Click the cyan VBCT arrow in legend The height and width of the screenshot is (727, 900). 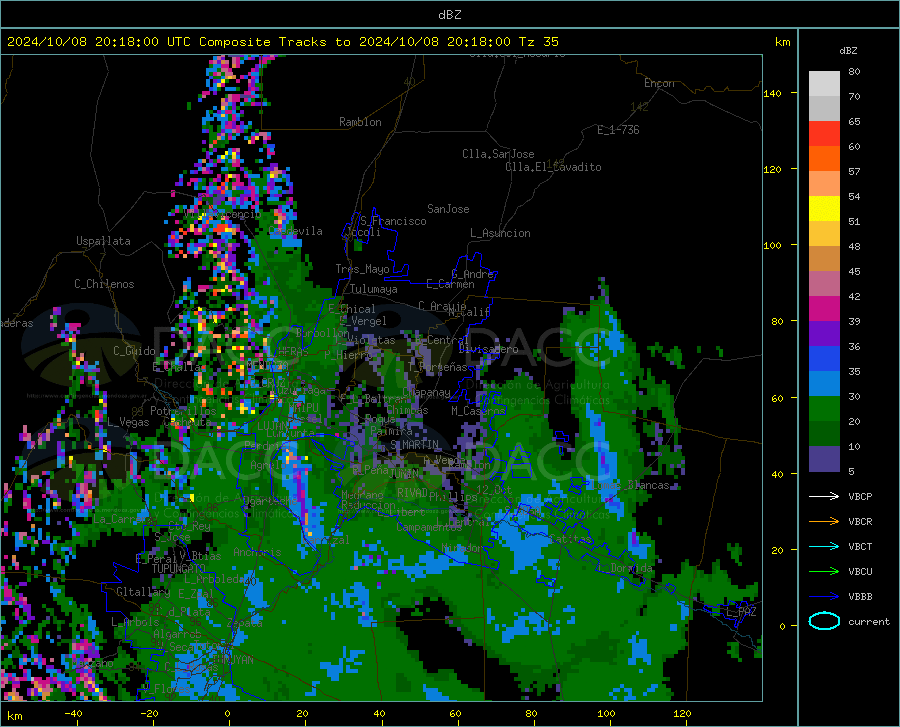tap(824, 546)
